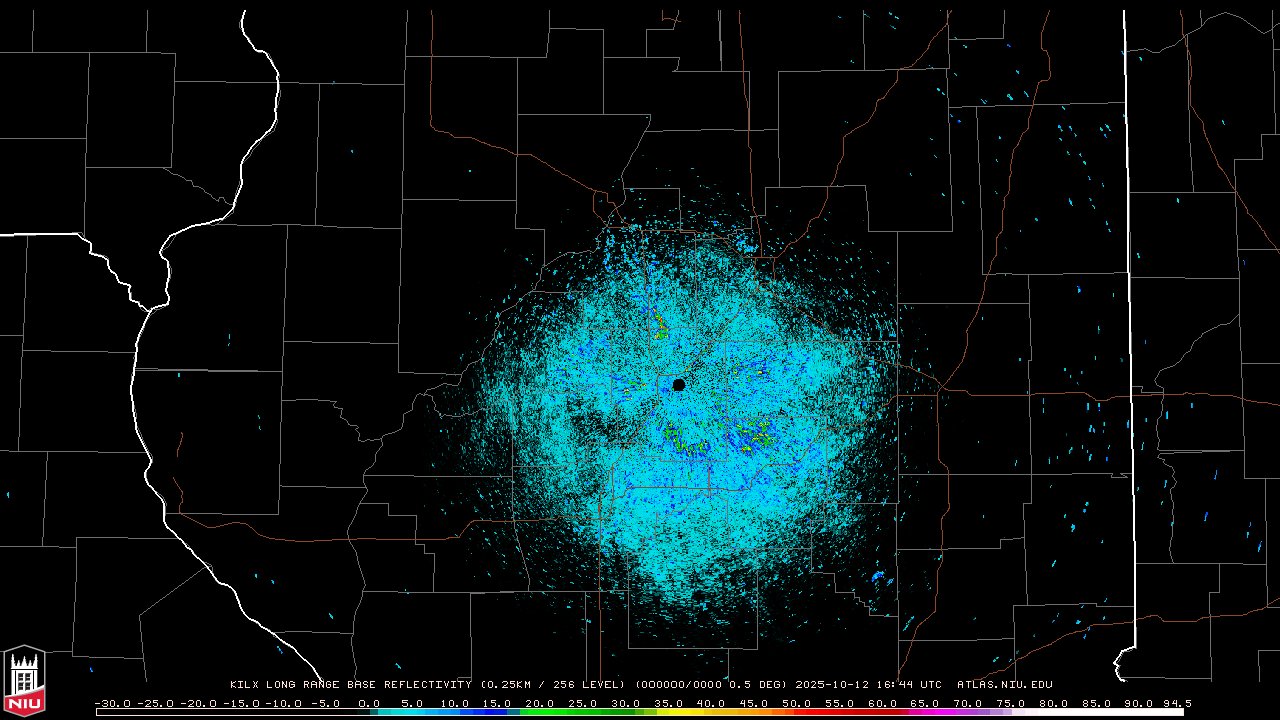This screenshot has width=1280, height=720.
Task: Click the 5.0 dBZ cyan color on scale
Action: [412, 712]
